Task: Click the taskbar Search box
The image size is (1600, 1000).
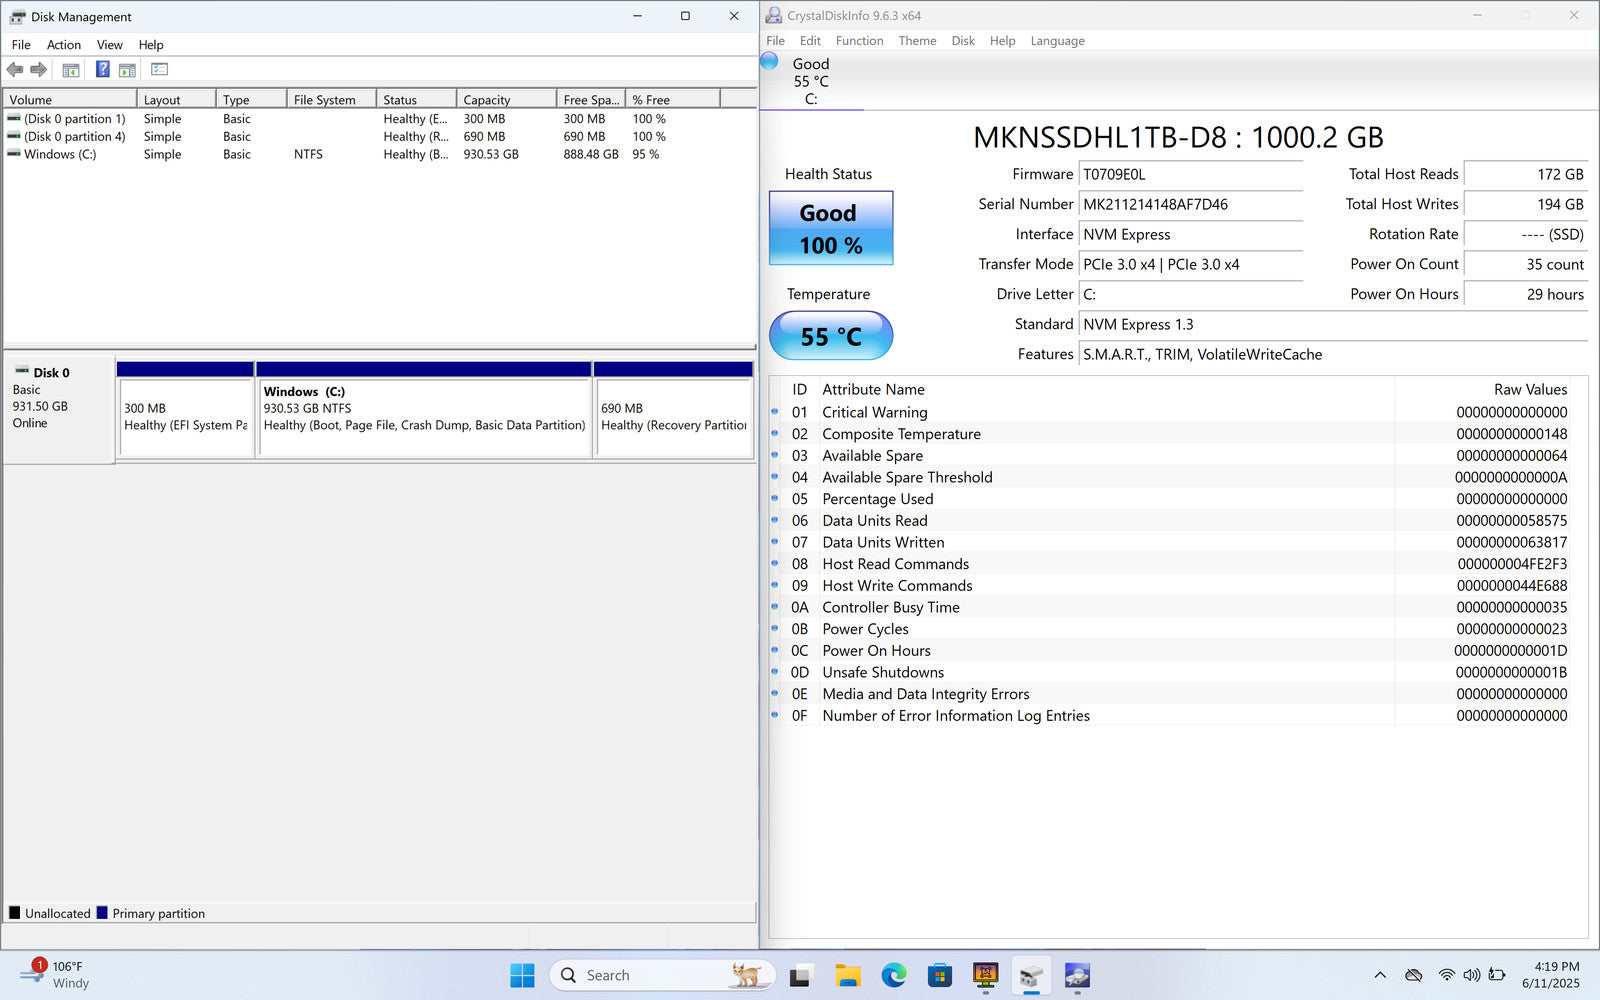Action: tap(662, 975)
